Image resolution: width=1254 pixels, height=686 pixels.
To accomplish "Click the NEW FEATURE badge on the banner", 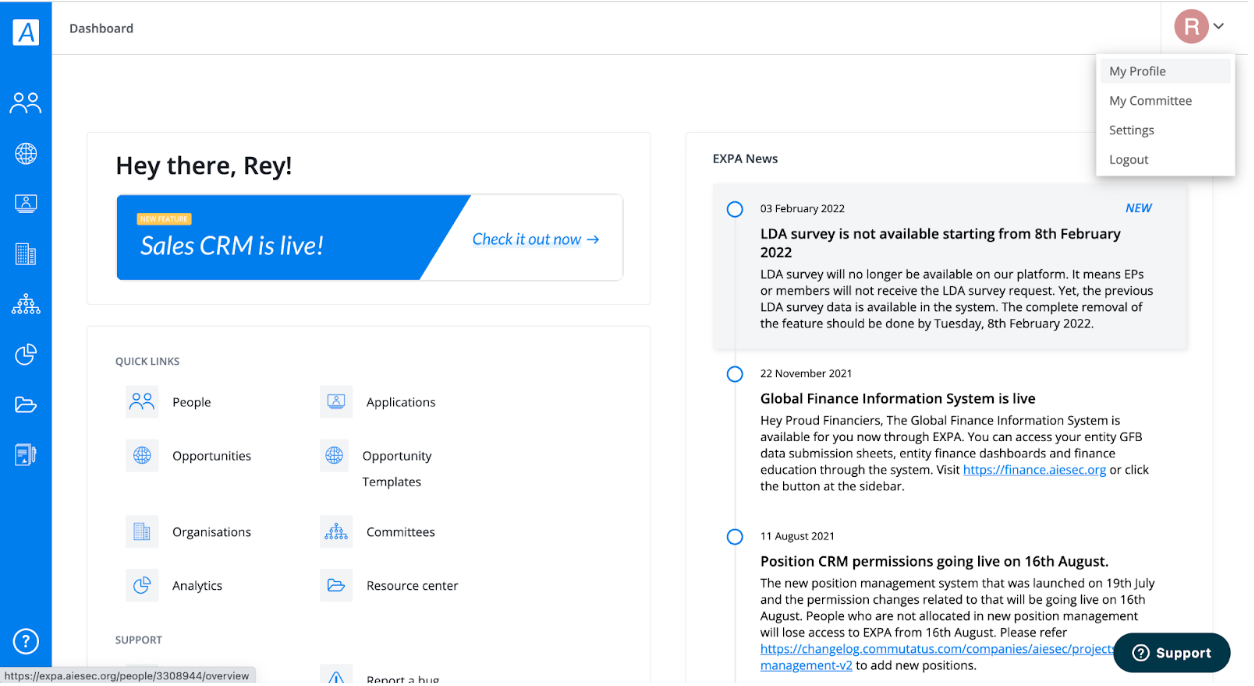I will (164, 219).
